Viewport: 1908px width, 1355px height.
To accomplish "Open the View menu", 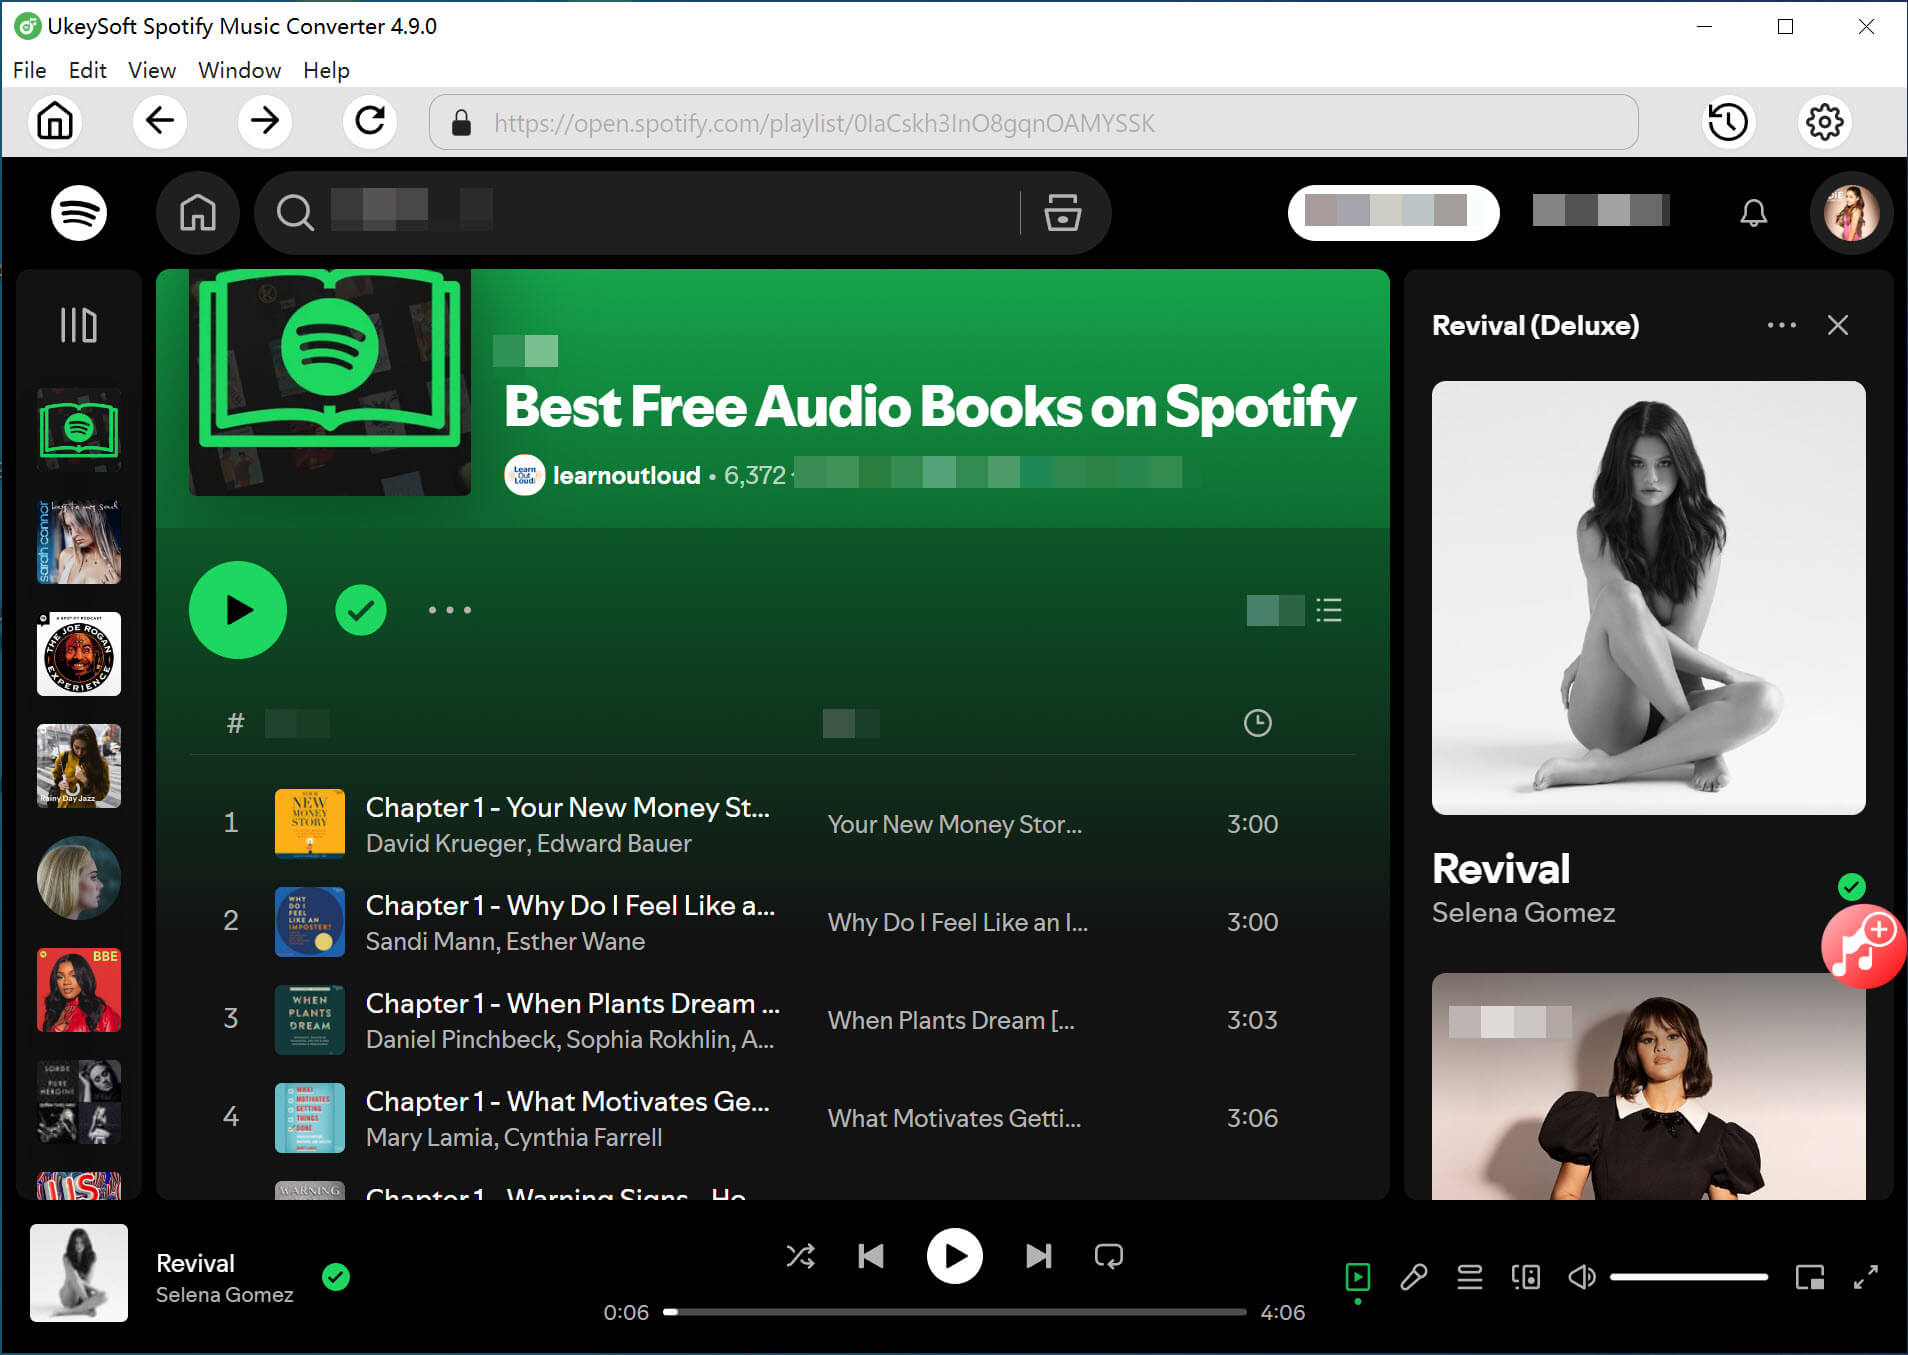I will pos(152,70).
